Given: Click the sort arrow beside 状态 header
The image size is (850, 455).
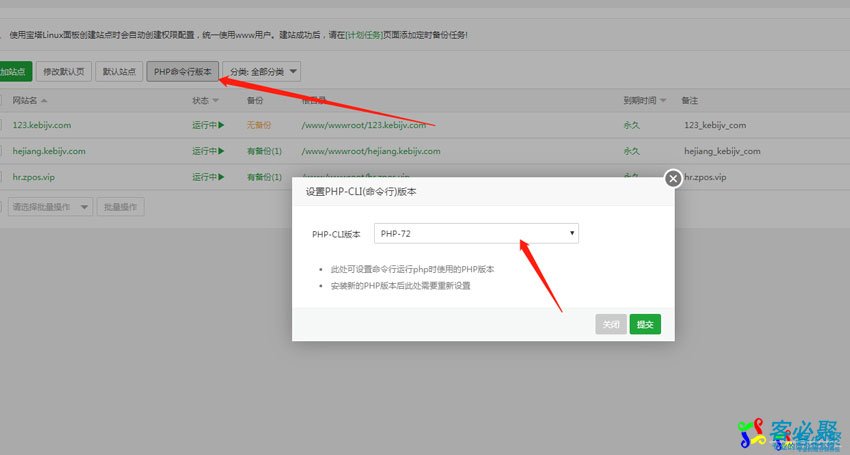Looking at the screenshot, I should [215, 101].
